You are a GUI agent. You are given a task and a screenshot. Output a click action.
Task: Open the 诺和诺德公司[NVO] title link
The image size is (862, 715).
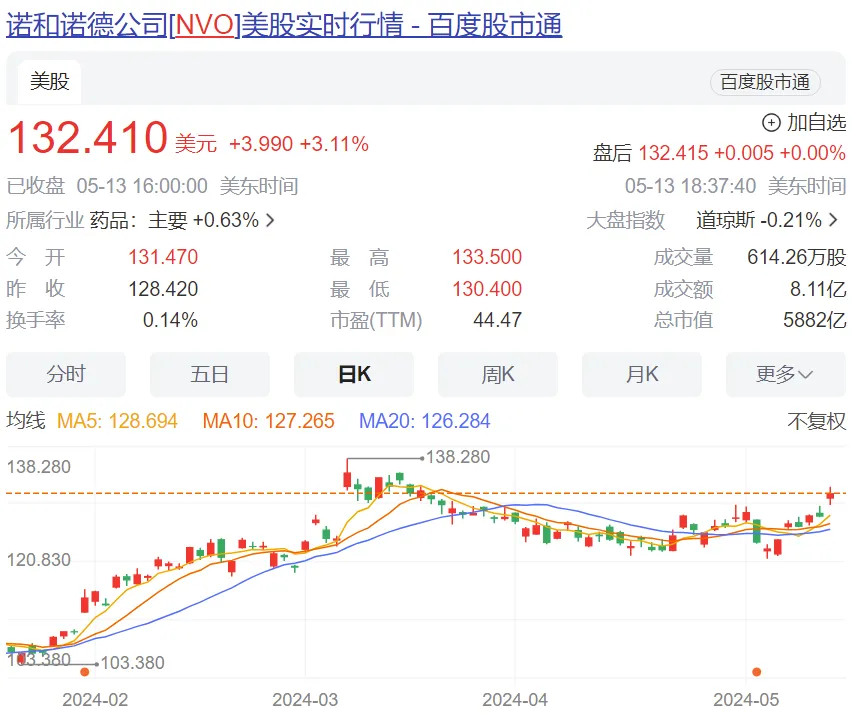coord(284,25)
